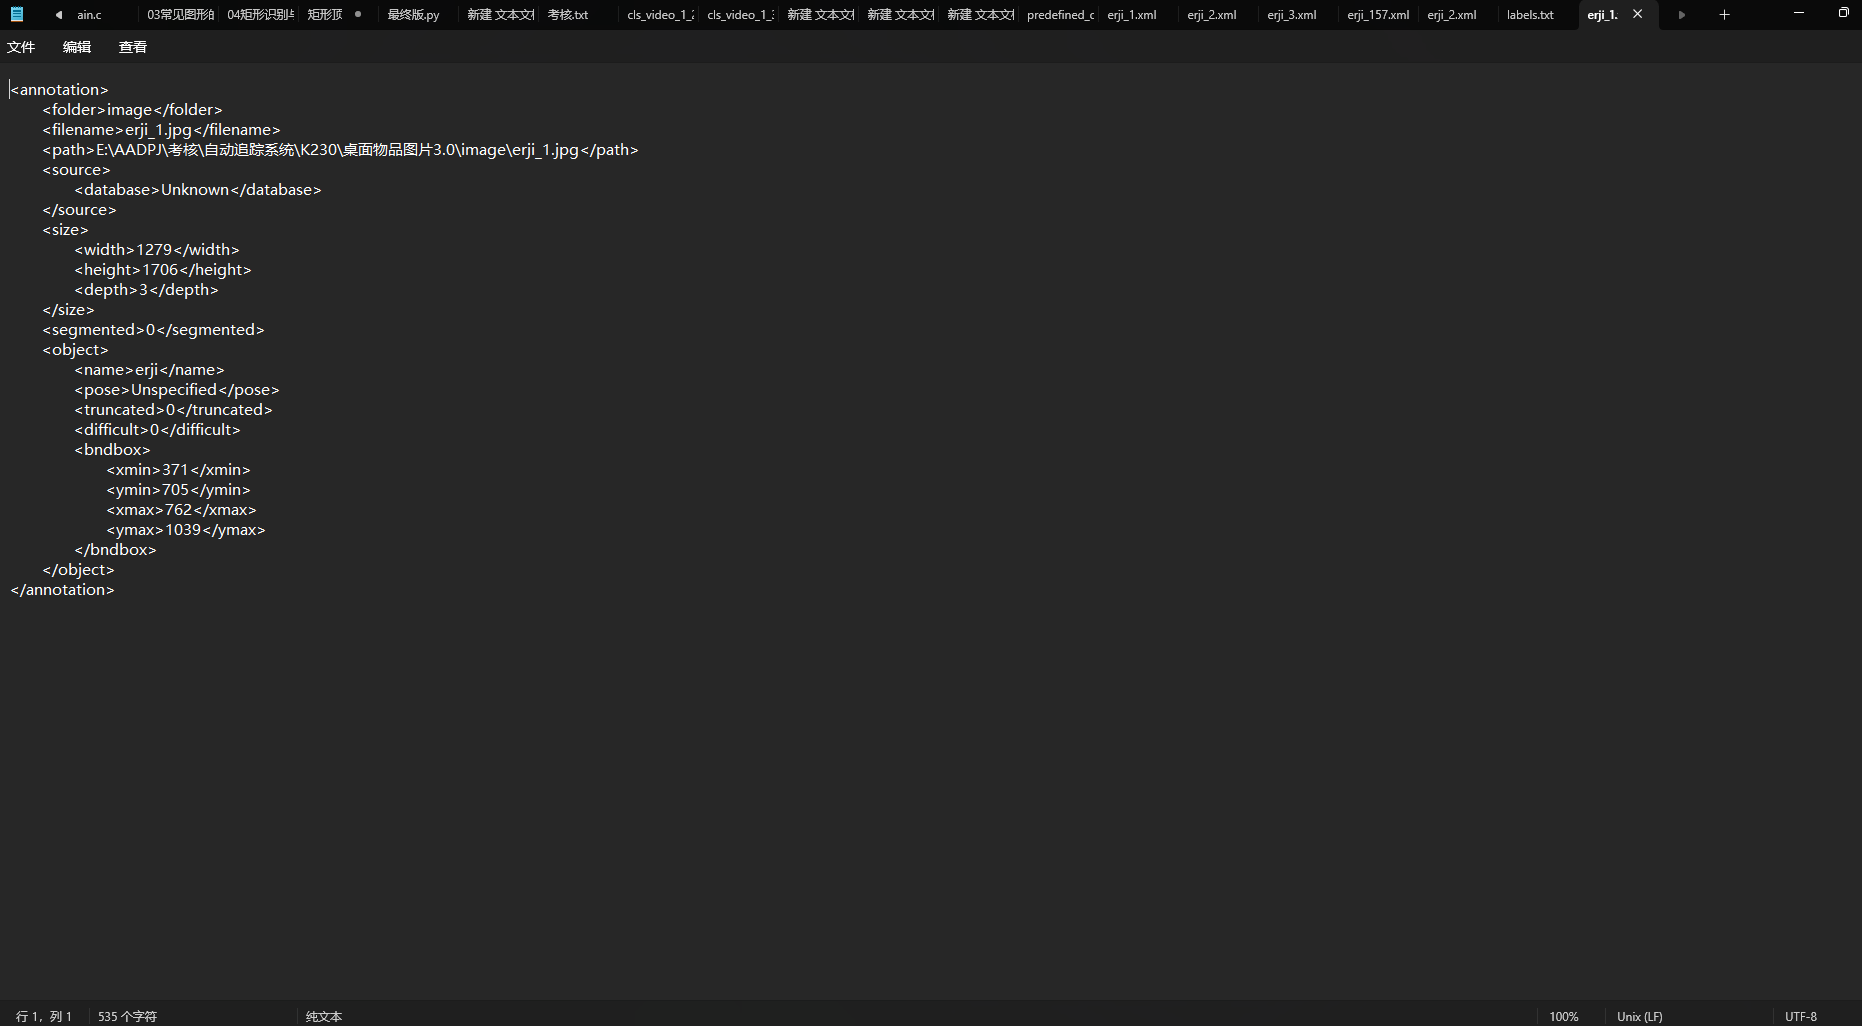Open the 查看 menu
This screenshot has height=1026, width=1862.
[133, 47]
